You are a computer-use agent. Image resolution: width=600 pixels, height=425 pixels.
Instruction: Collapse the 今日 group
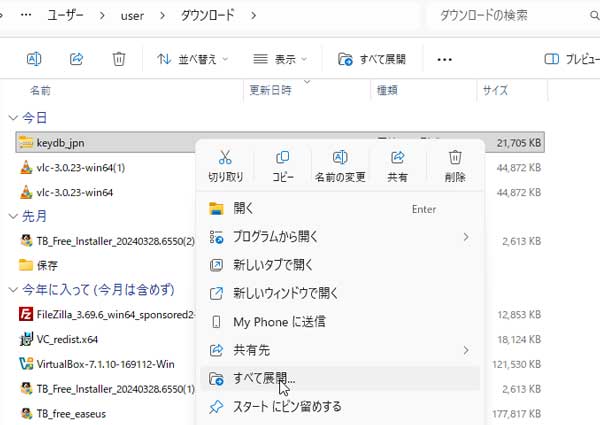(13, 118)
